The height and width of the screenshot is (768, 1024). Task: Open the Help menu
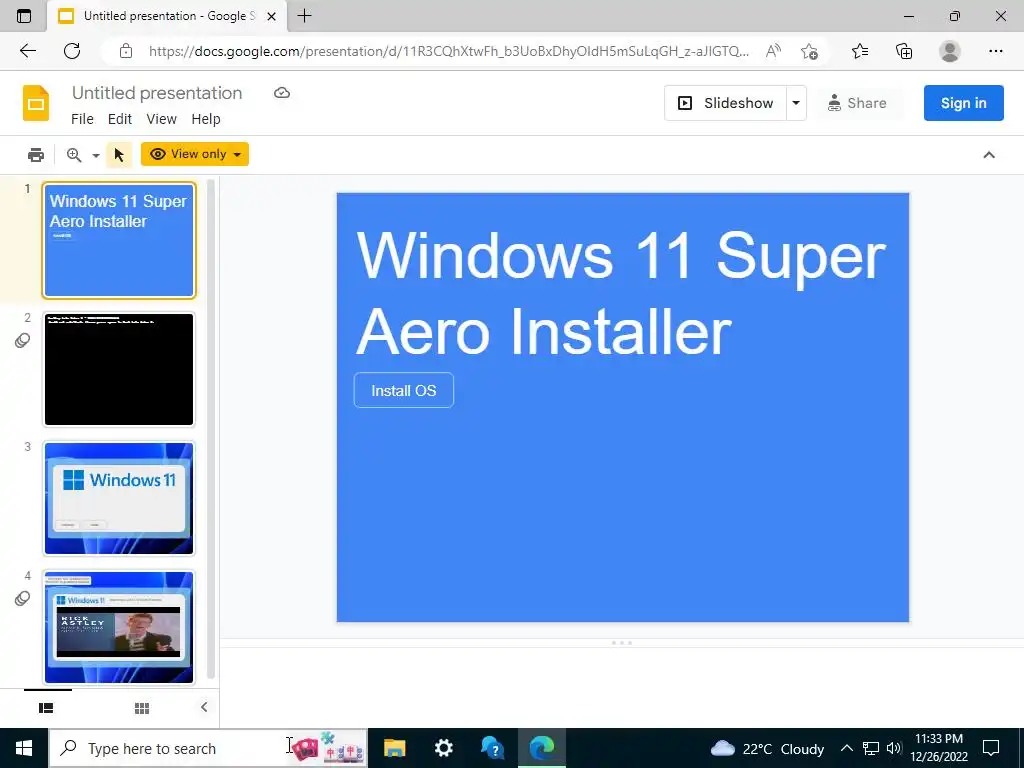tap(206, 119)
